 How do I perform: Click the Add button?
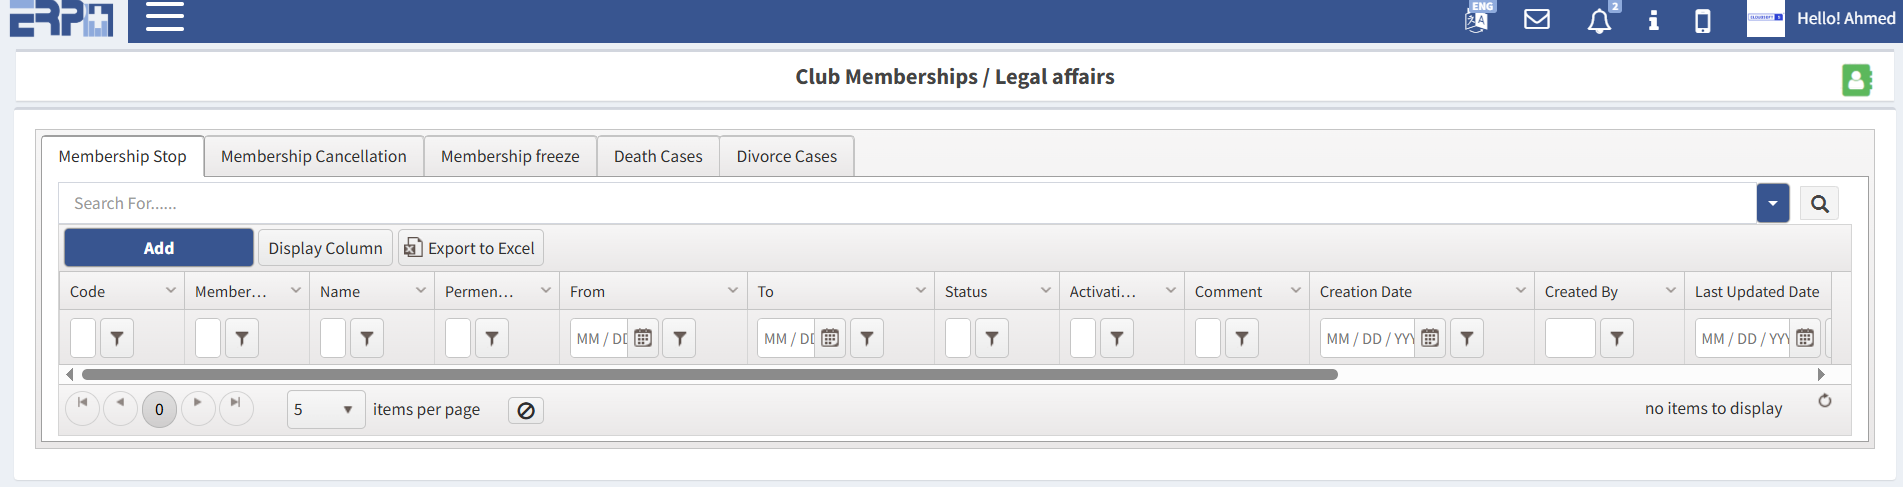tap(158, 248)
